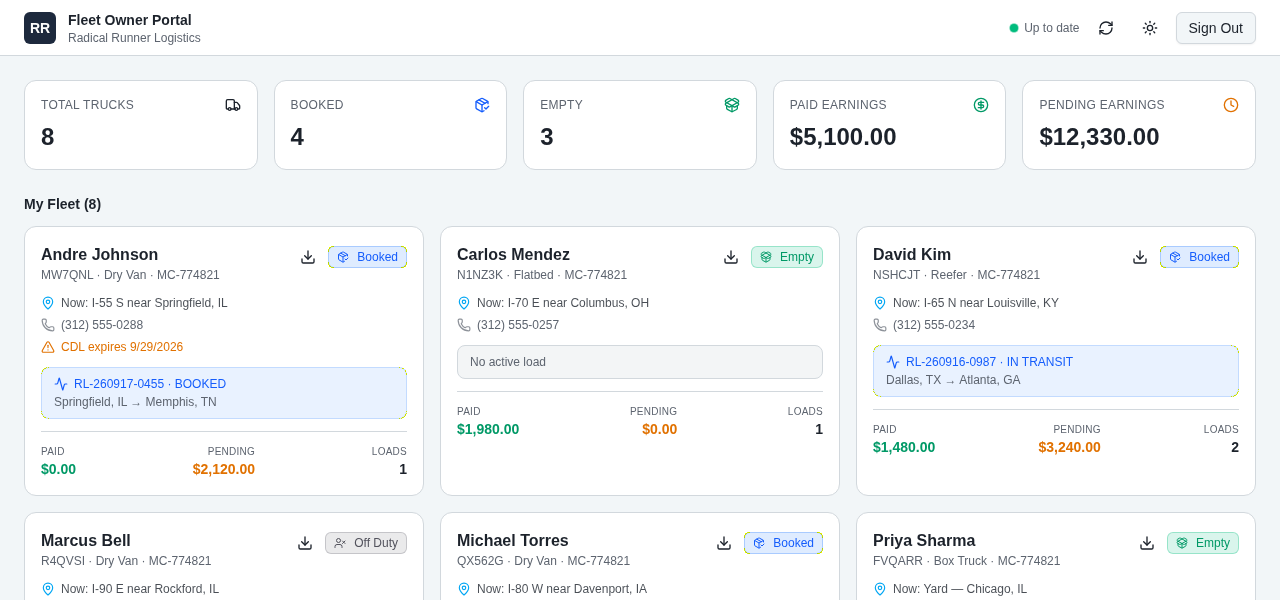
Task: Click Andre Johnson's Booked status badge
Action: coord(367,257)
